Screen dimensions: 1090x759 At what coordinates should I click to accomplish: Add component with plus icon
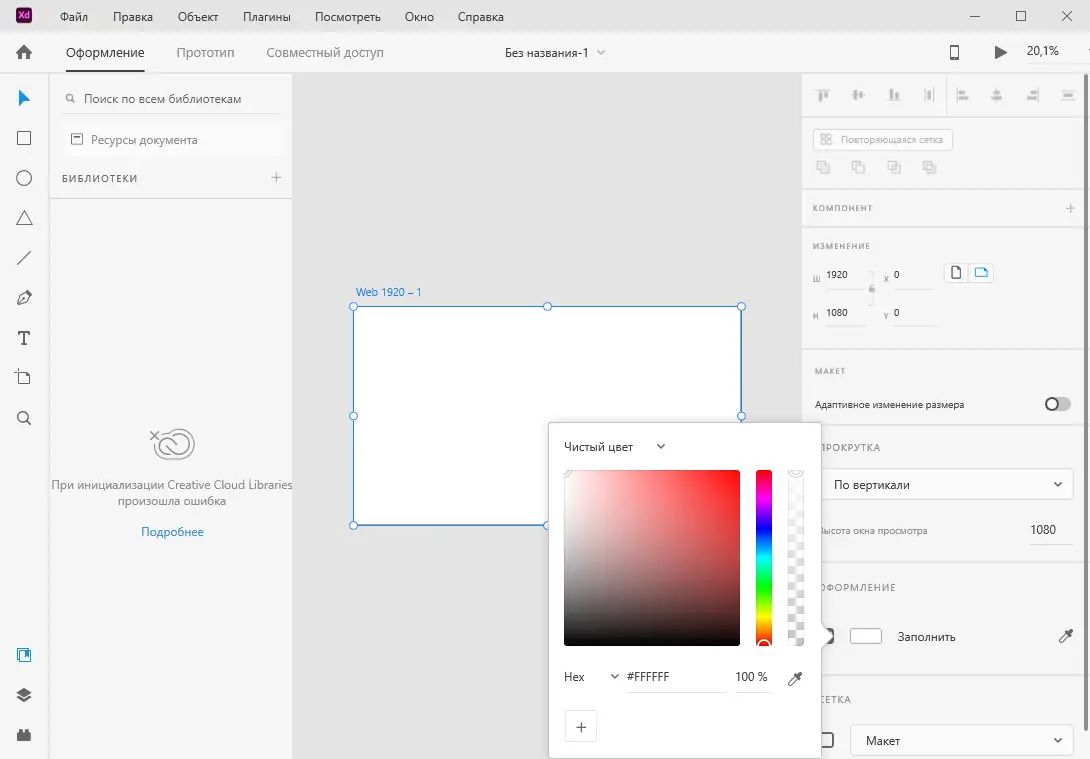click(1070, 208)
